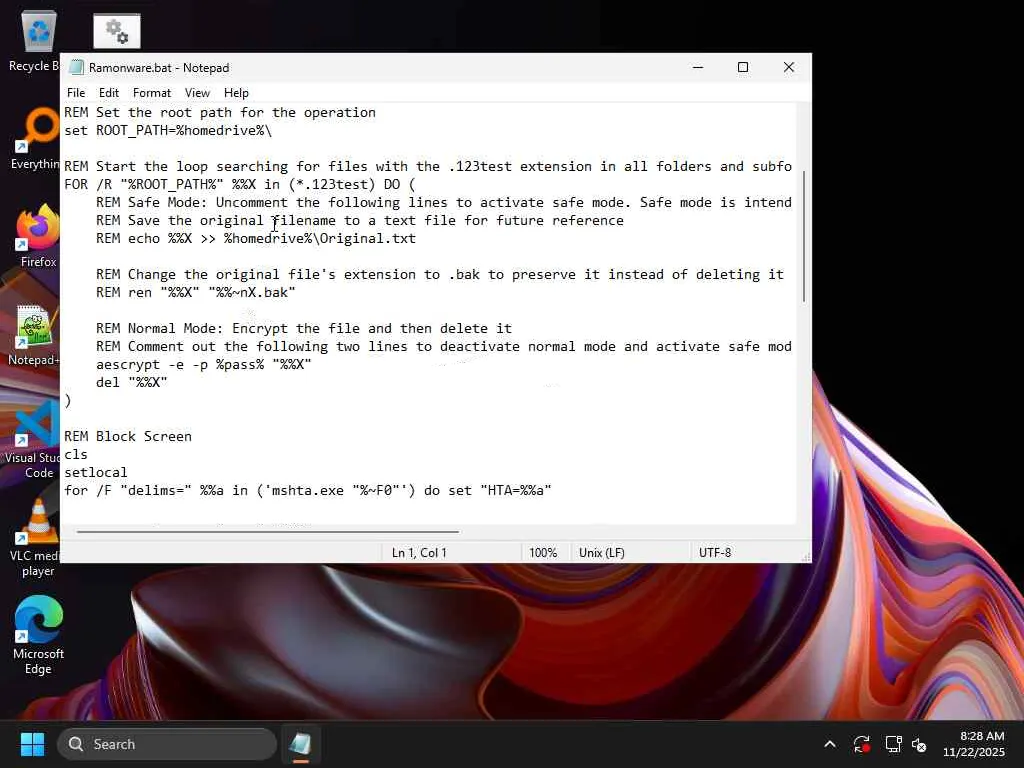Click the 'FOR /R "%ROOT_PATH%"' loop line
This screenshot has height=768, width=1024.
point(240,184)
